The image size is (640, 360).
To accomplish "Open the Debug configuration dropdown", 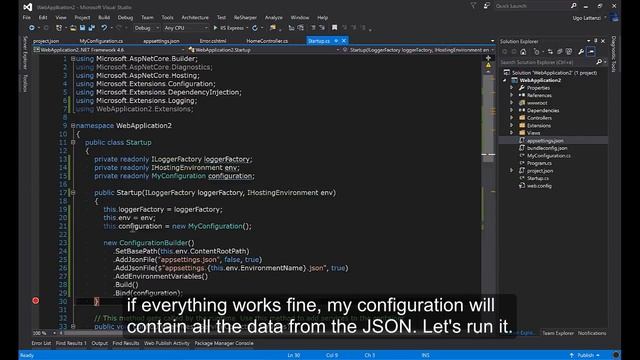I will 146,28.
